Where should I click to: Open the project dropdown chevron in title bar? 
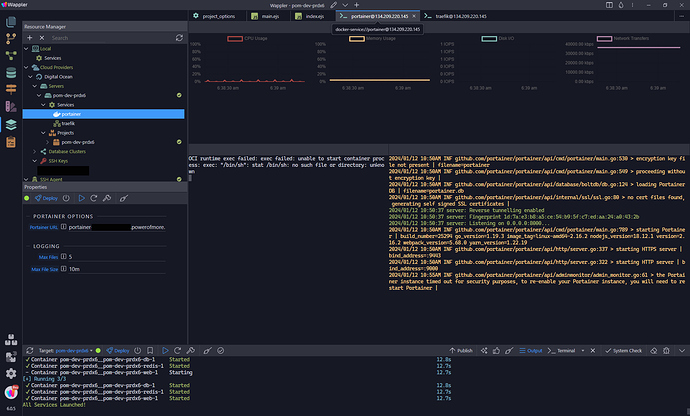tap(345, 5)
